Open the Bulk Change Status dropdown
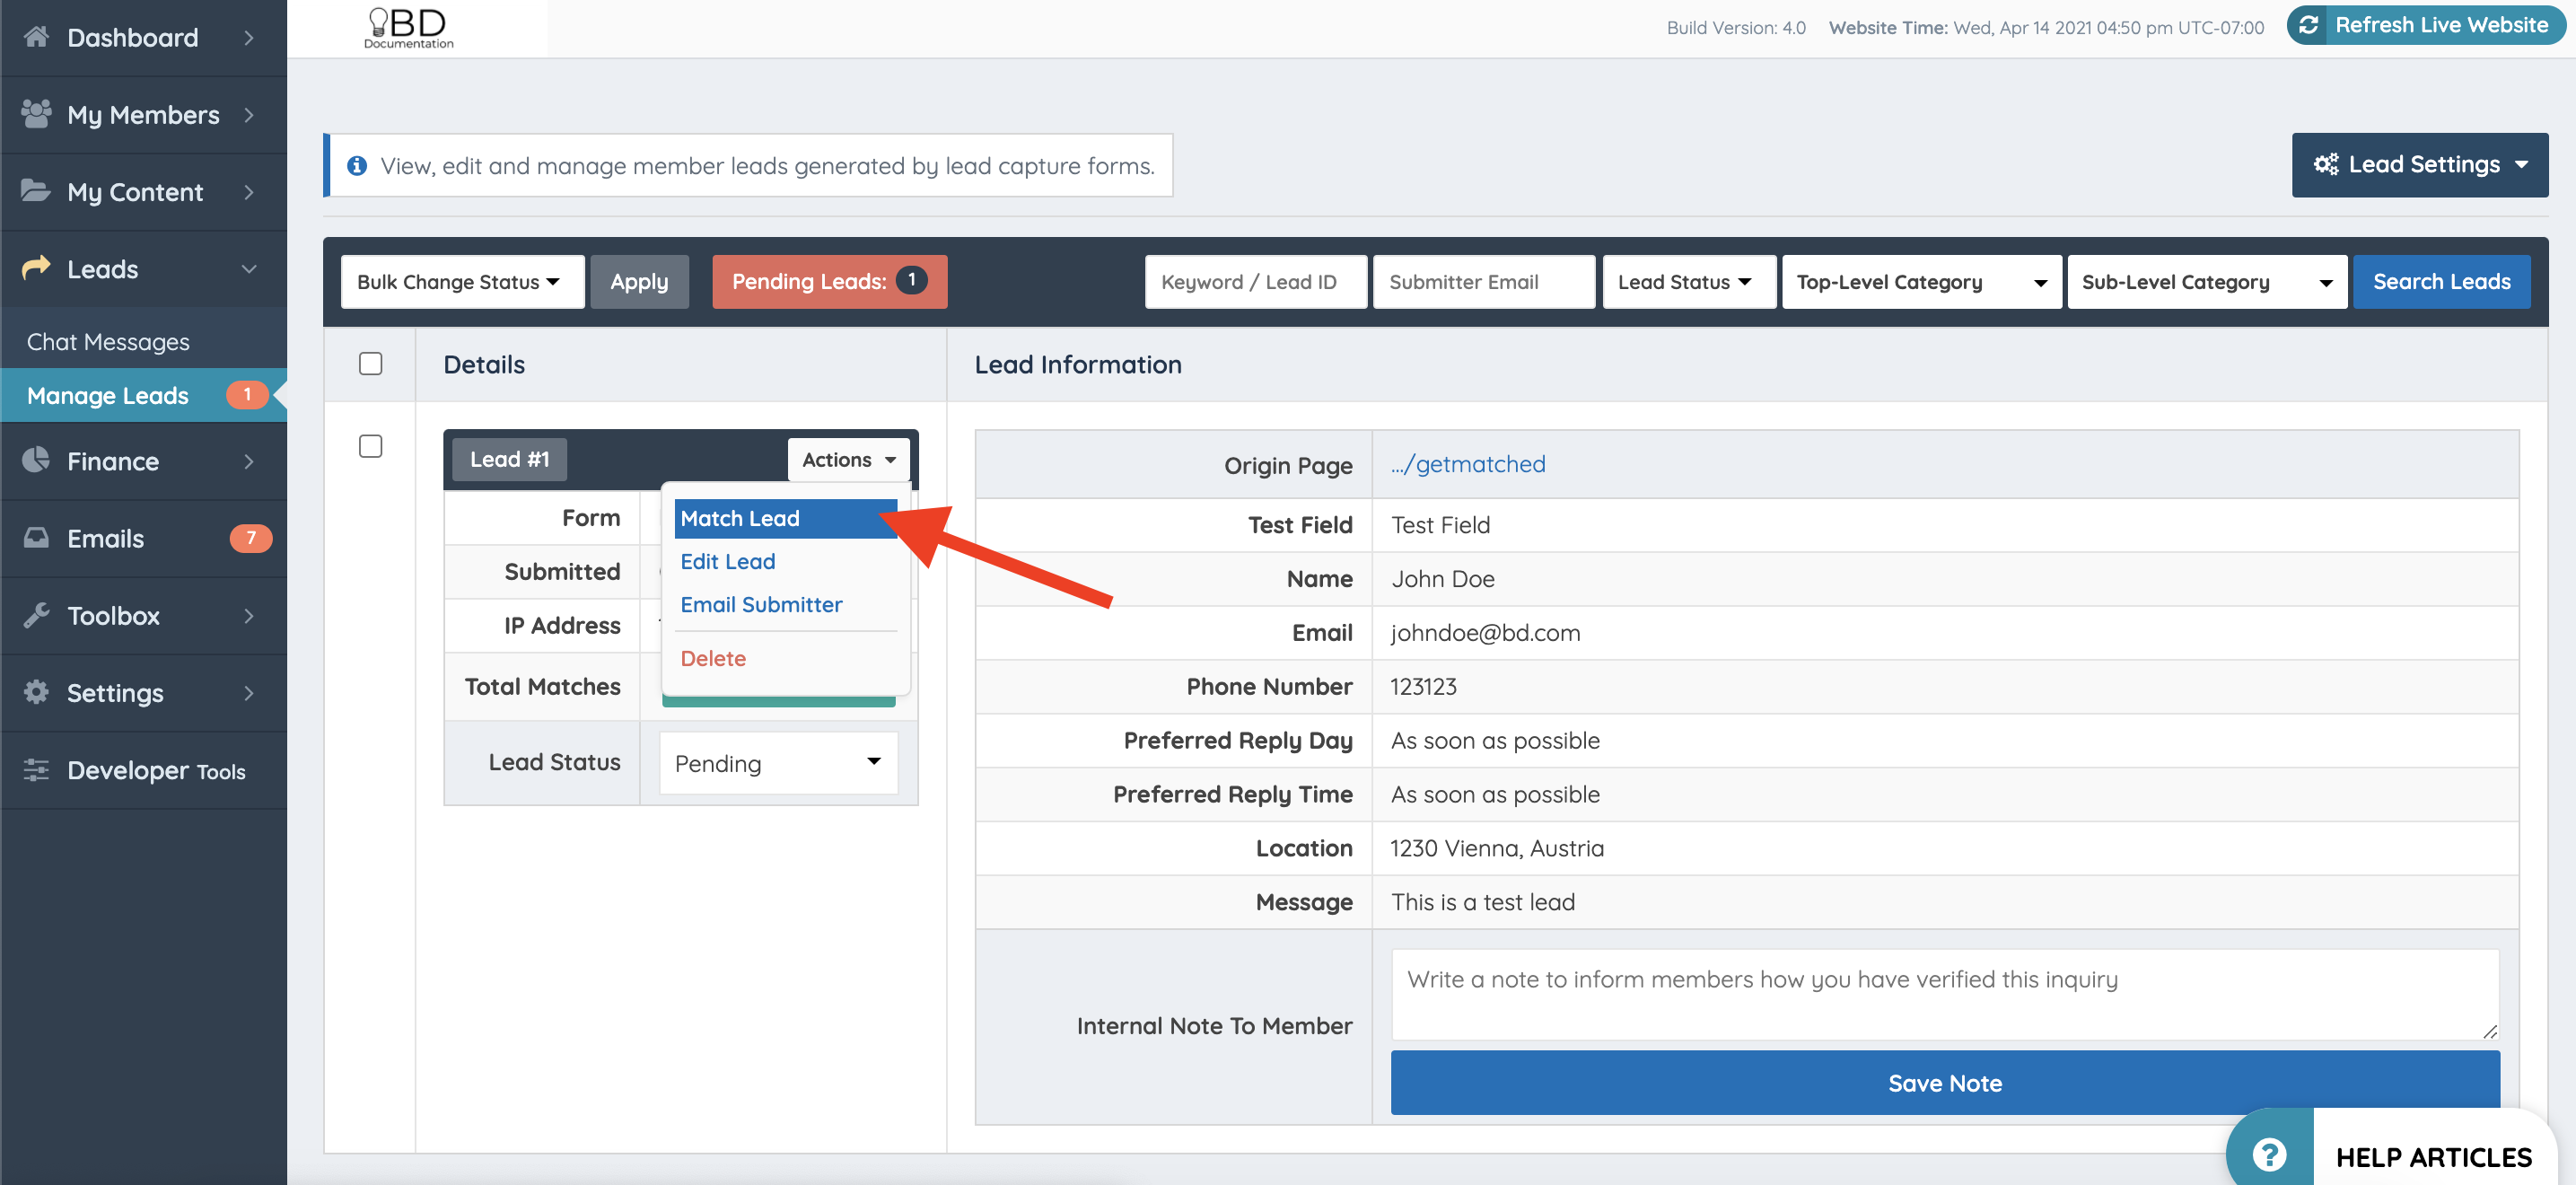This screenshot has width=2576, height=1185. 462,281
